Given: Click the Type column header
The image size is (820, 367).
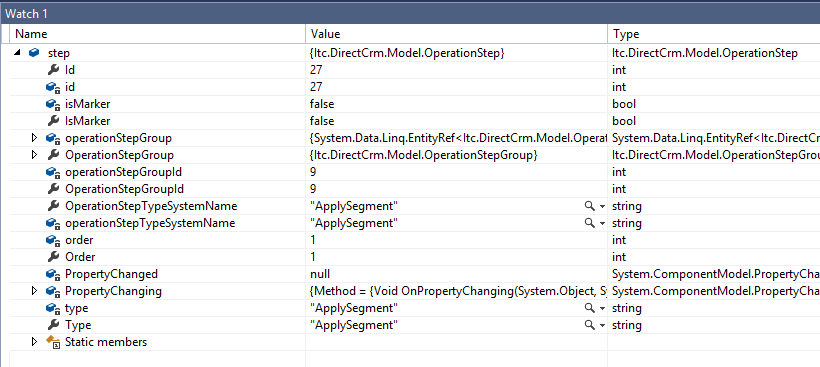Looking at the screenshot, I should coord(714,34).
